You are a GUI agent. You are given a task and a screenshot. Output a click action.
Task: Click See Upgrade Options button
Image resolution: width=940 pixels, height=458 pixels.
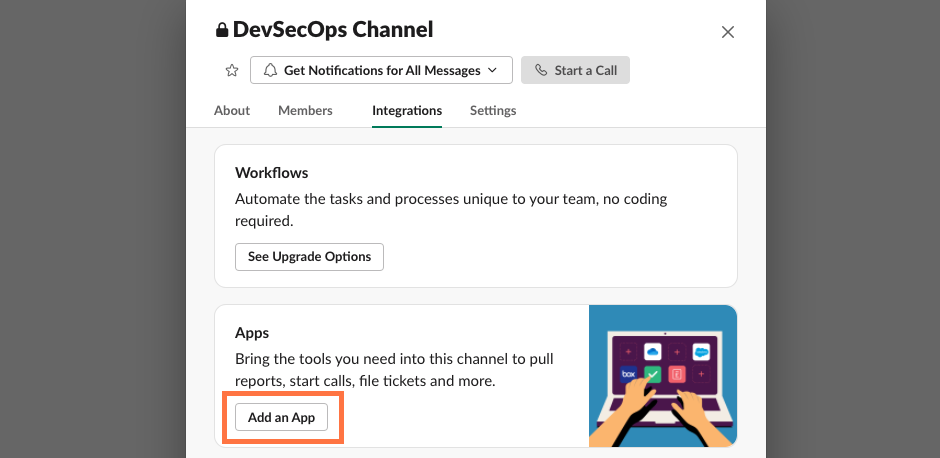(309, 256)
